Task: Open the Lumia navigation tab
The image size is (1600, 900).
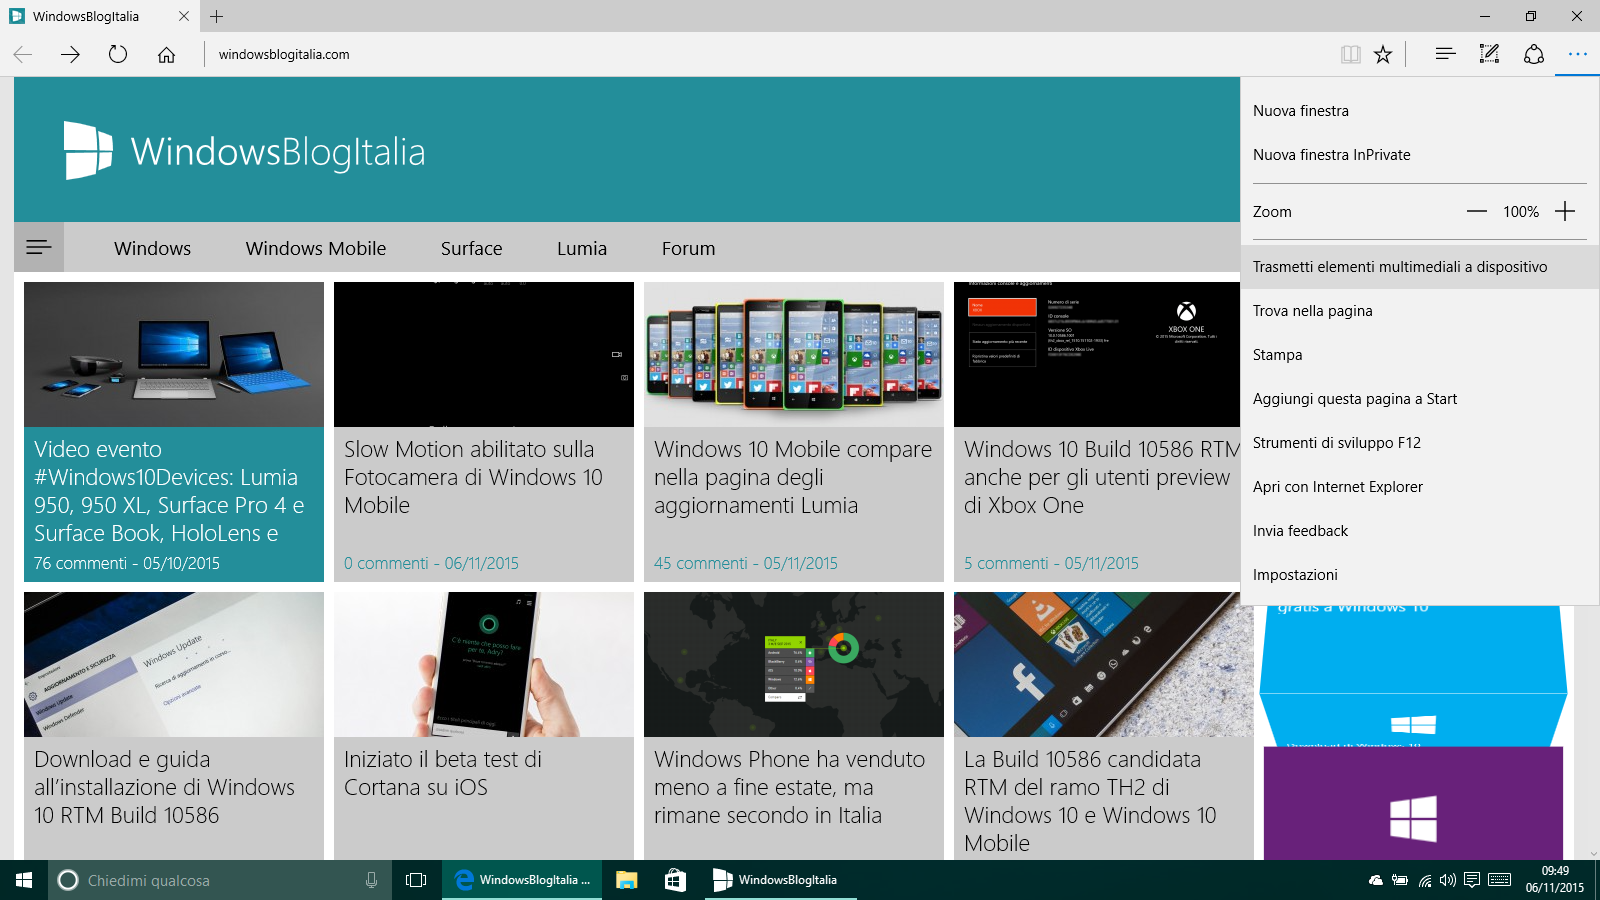Action: [x=582, y=248]
